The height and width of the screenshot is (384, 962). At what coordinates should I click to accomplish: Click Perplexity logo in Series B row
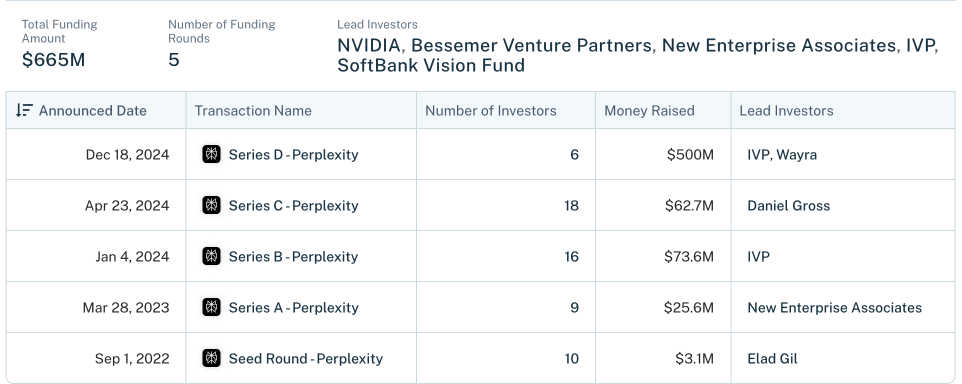point(212,256)
